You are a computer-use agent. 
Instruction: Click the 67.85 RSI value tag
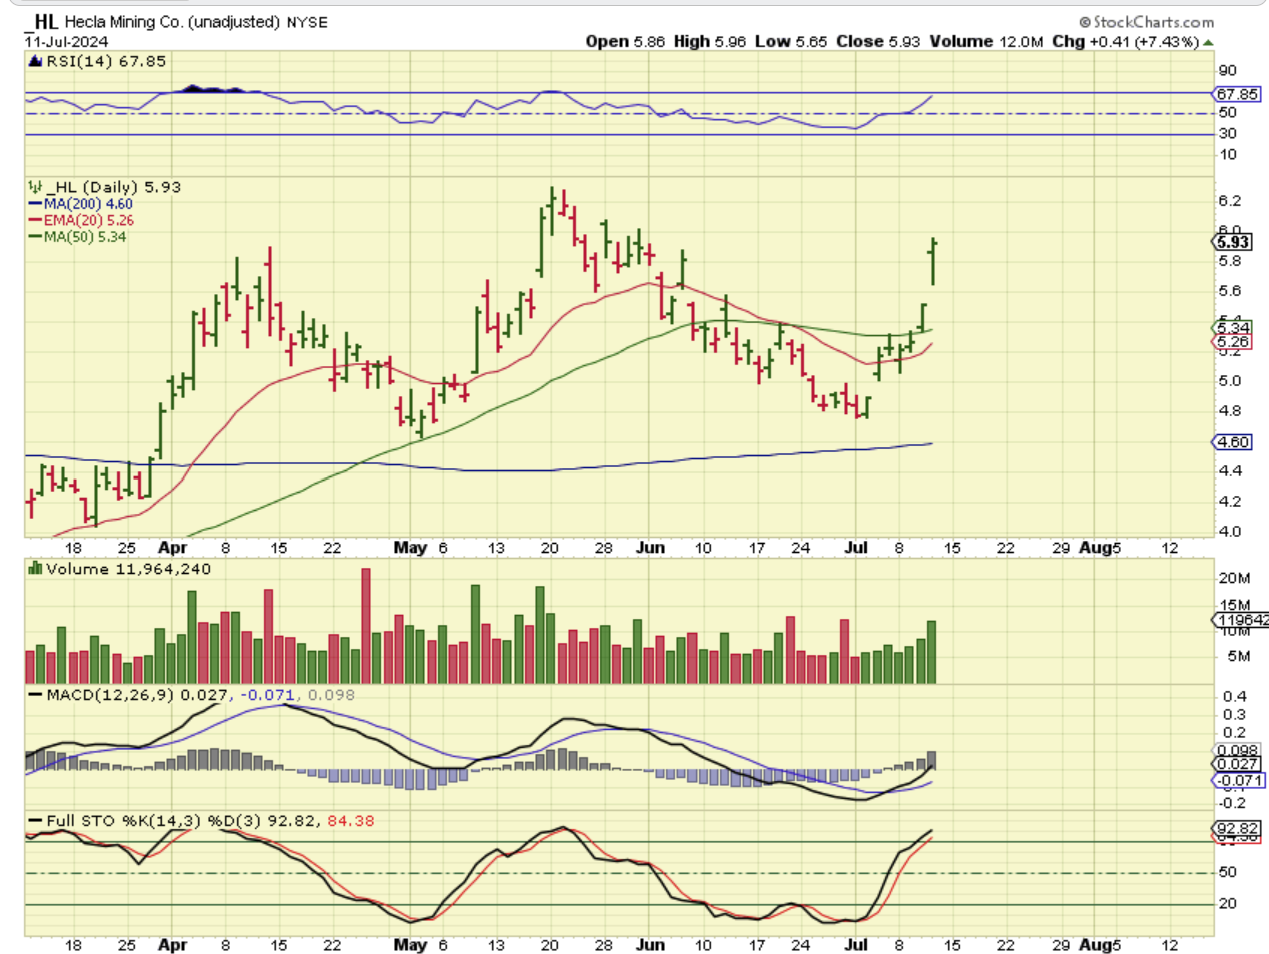(1236, 94)
